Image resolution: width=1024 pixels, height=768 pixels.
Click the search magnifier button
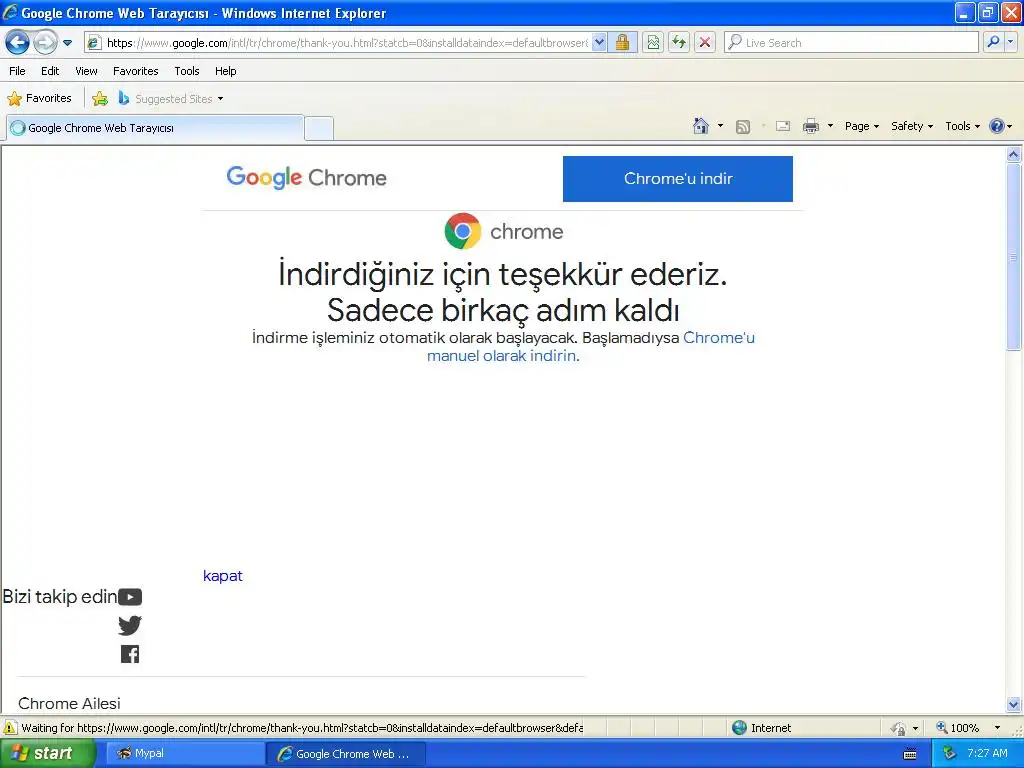(x=993, y=43)
